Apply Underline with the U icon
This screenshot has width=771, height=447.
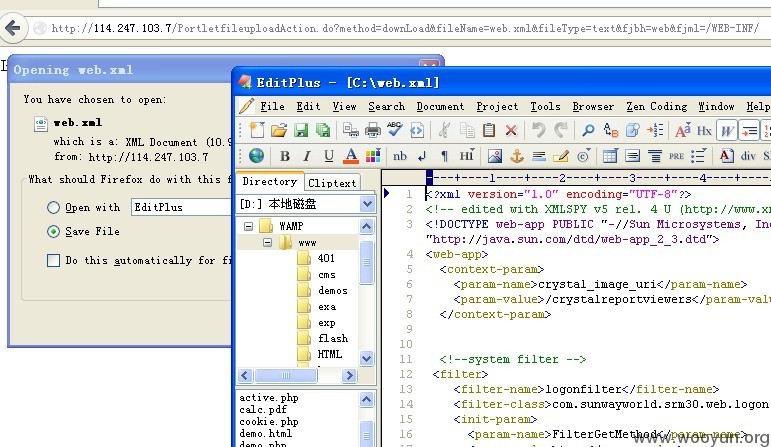pos(329,156)
